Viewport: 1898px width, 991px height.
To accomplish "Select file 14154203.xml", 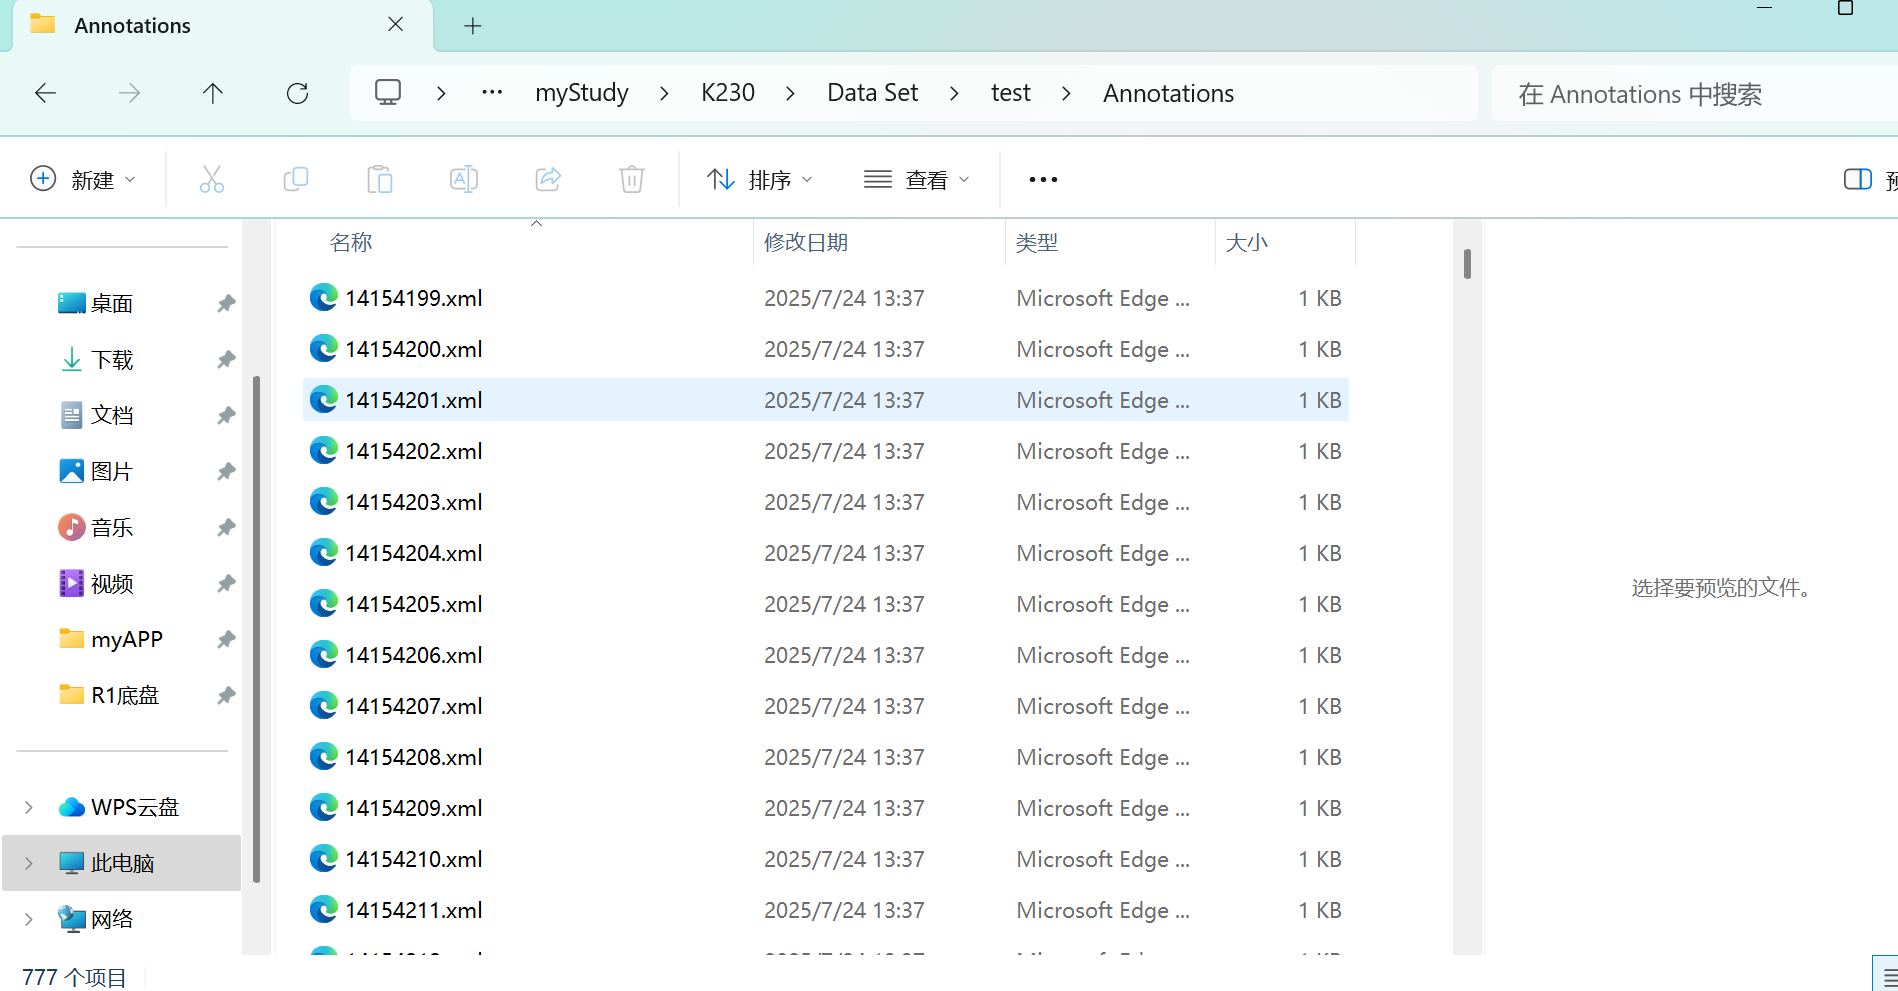I will pyautogui.click(x=825, y=502).
